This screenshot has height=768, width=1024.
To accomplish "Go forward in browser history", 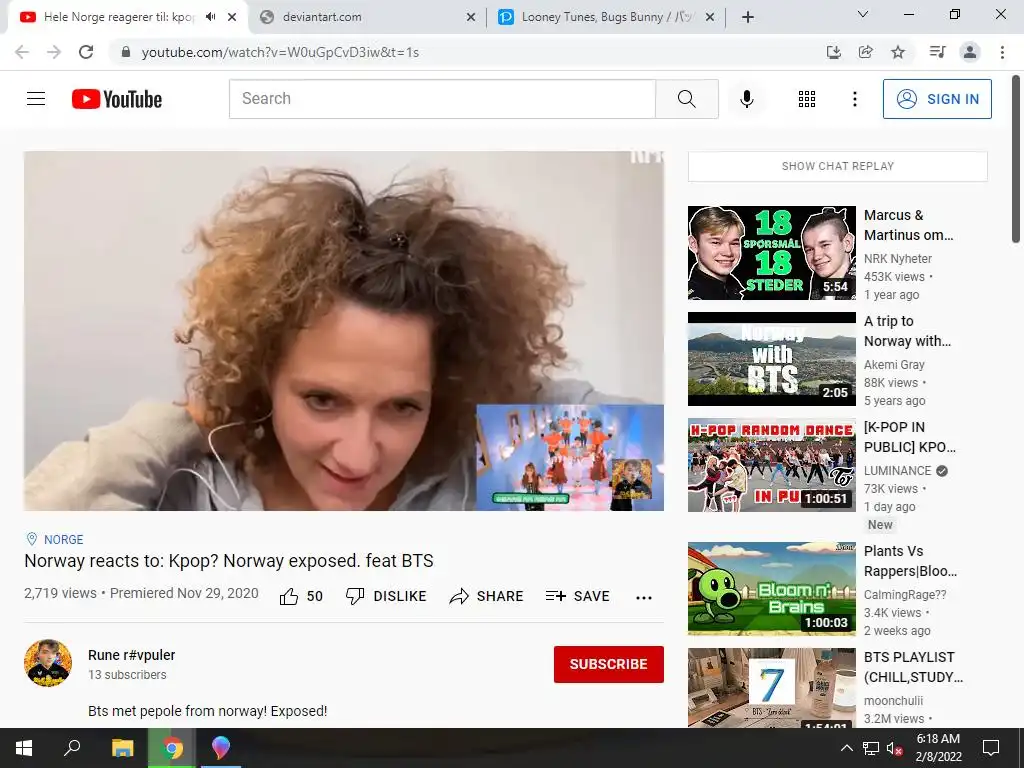I will tap(54, 52).
